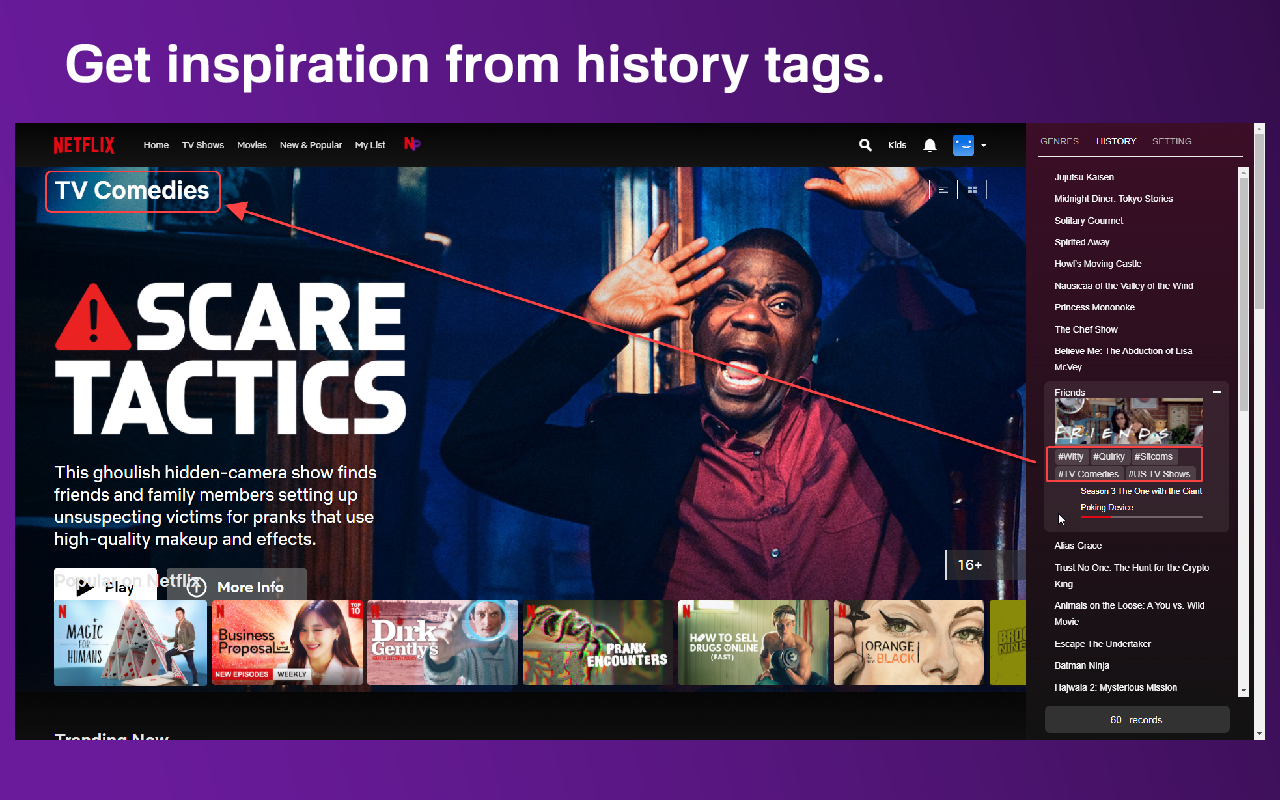Collapse the Friends history entry
The height and width of the screenshot is (800, 1280).
1217,393
